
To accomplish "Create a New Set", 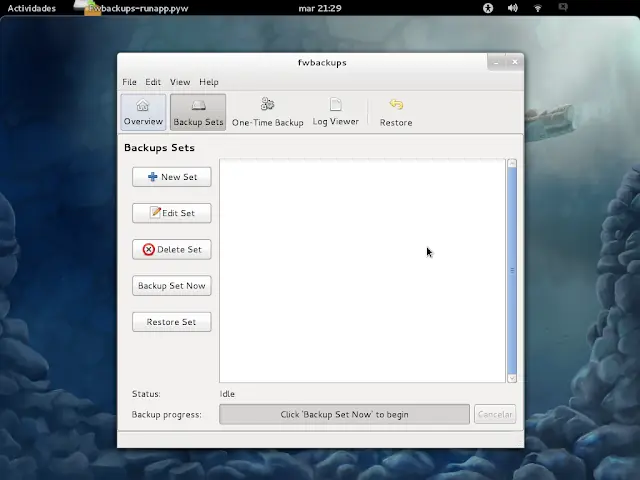I will coord(172,177).
